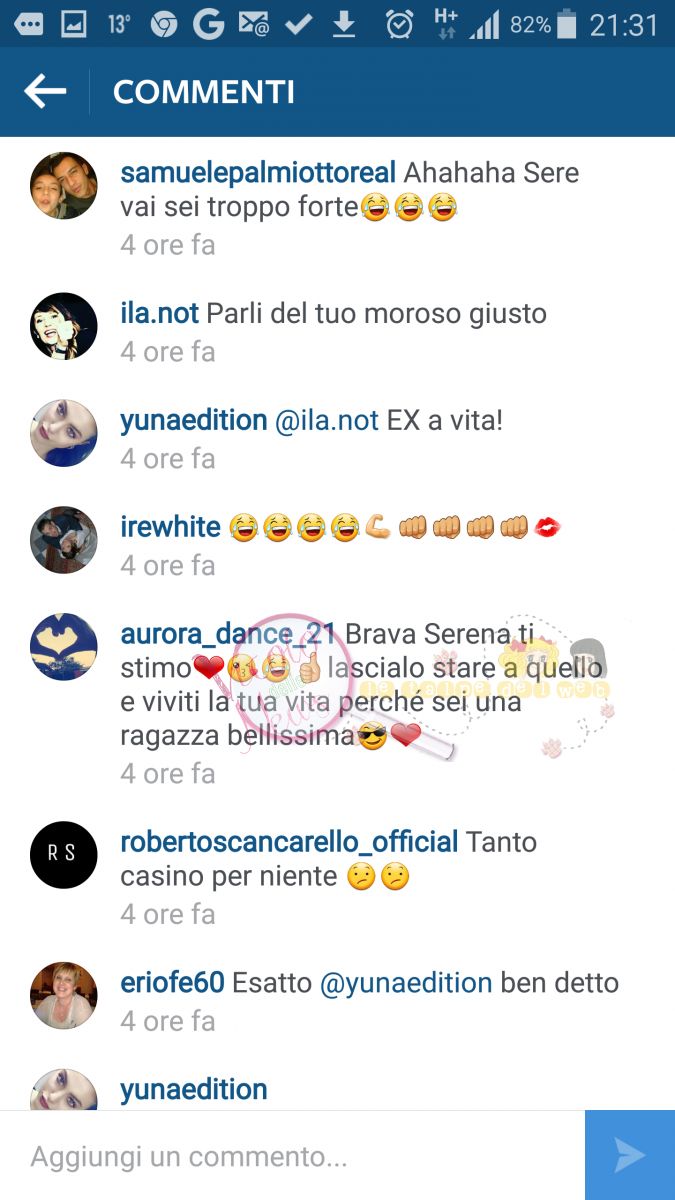The width and height of the screenshot is (675, 1200).
Task: Tap the @ila.not mention in yunaedition's reply
Action: pos(327,420)
